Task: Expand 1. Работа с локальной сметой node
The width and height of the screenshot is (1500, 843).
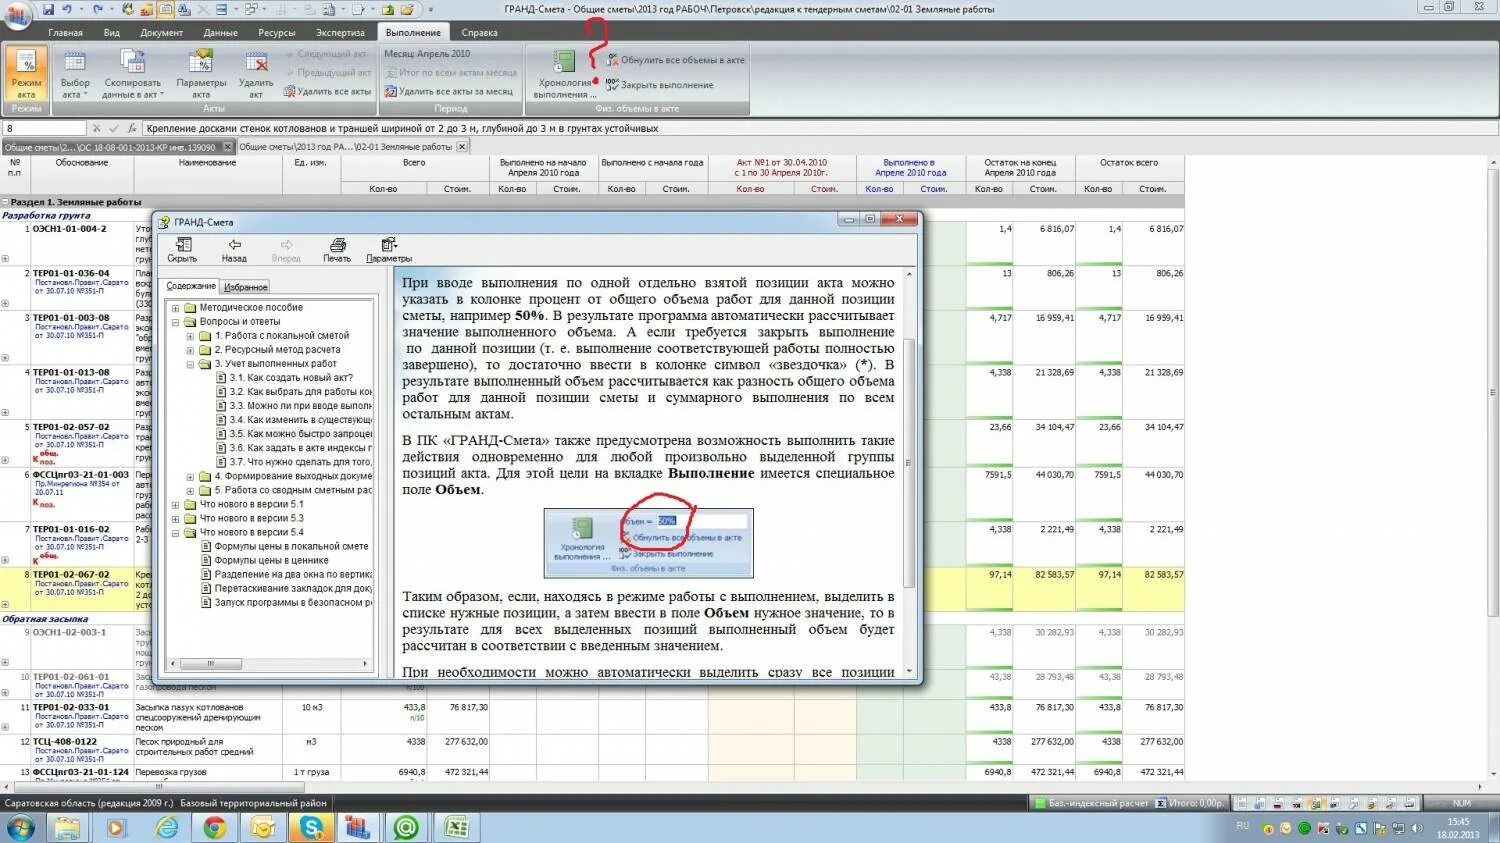Action: click(x=190, y=336)
